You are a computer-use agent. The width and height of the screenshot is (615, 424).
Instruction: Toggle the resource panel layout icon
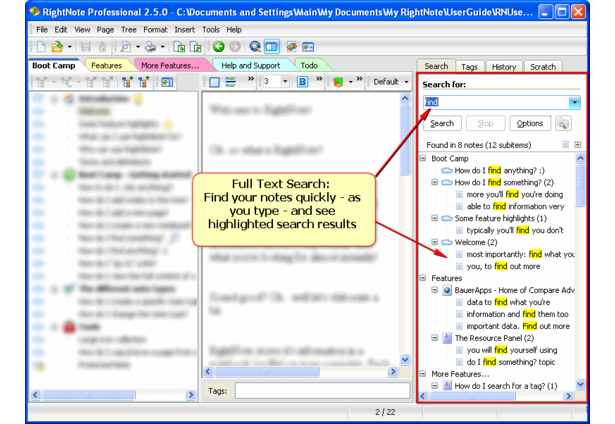click(271, 47)
